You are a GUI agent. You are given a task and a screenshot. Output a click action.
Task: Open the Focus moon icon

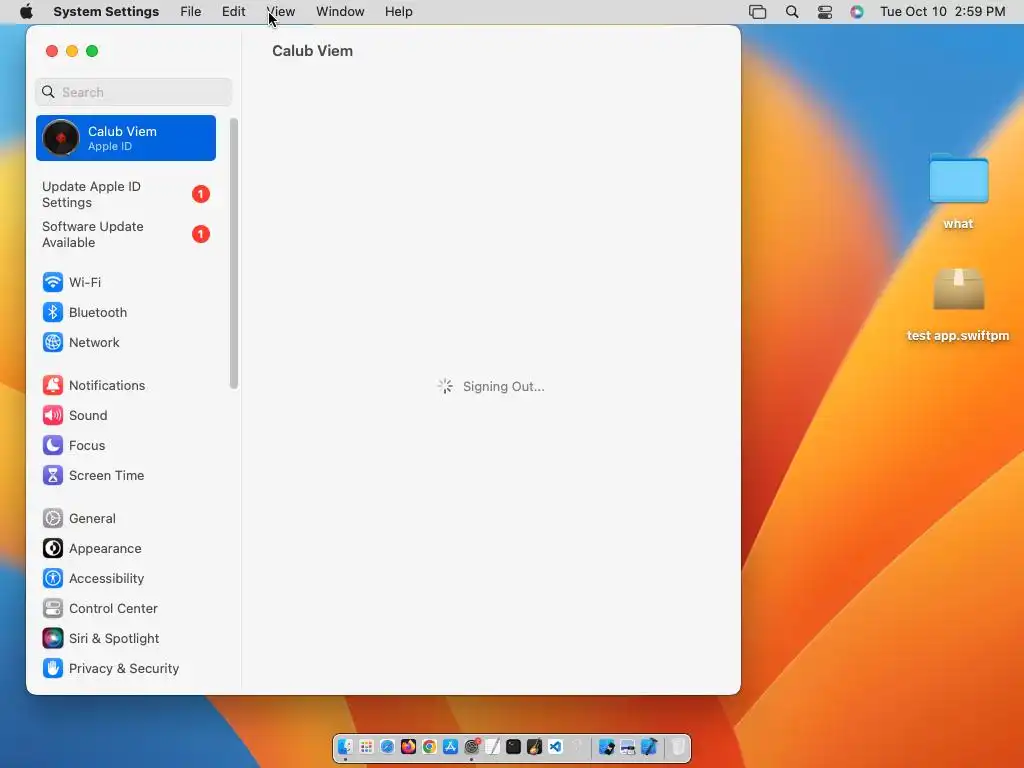[x=53, y=445]
